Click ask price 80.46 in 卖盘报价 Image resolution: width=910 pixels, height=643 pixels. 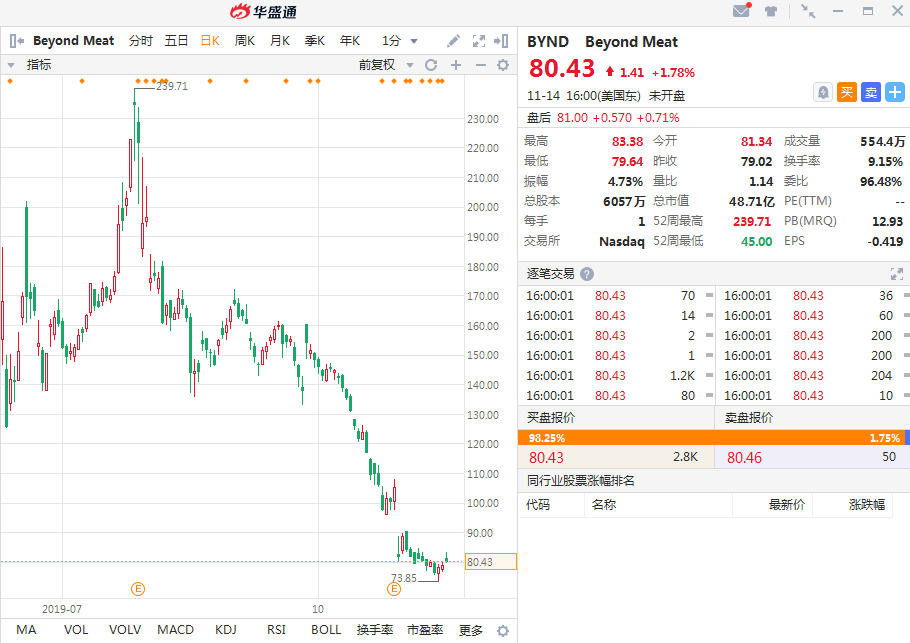click(x=745, y=457)
